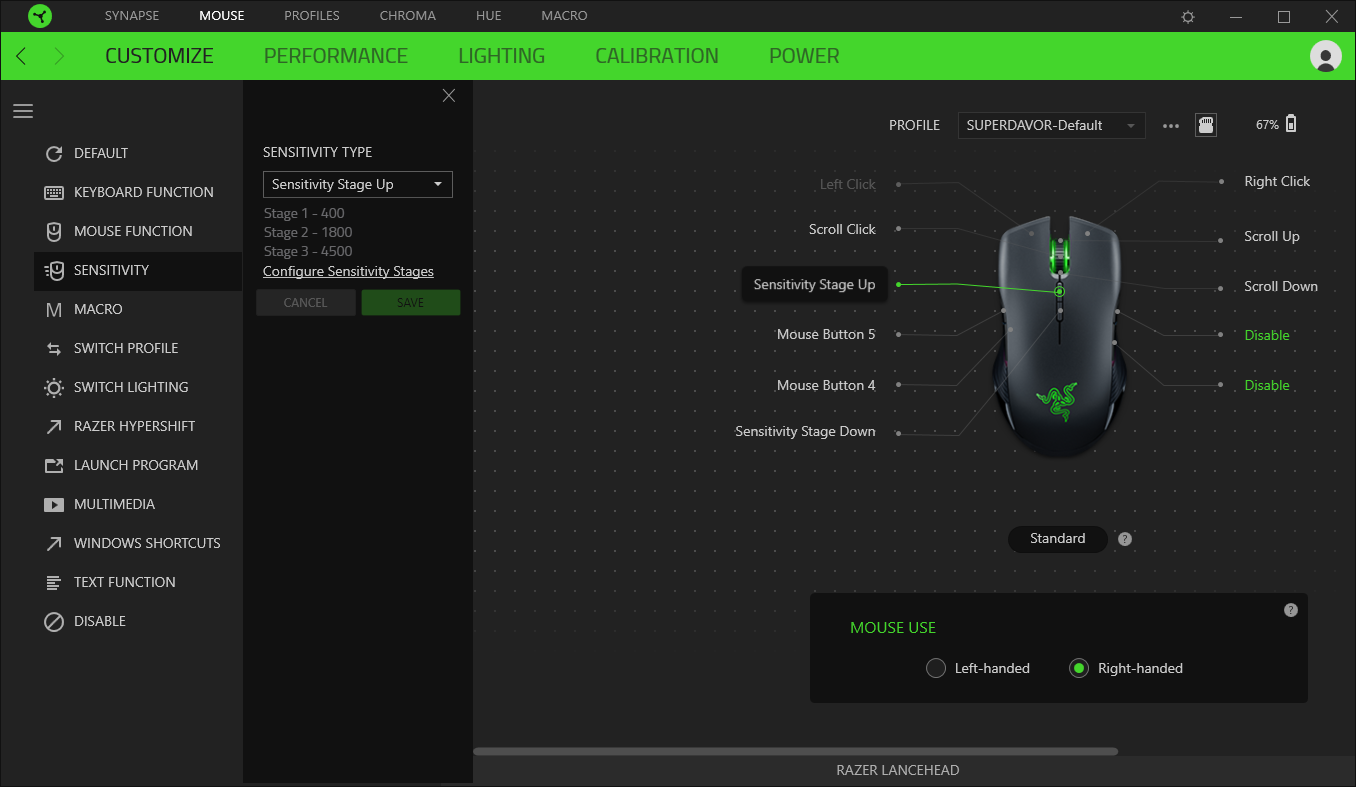Open the user account avatar
Image resolution: width=1356 pixels, height=787 pixels.
(x=1326, y=56)
